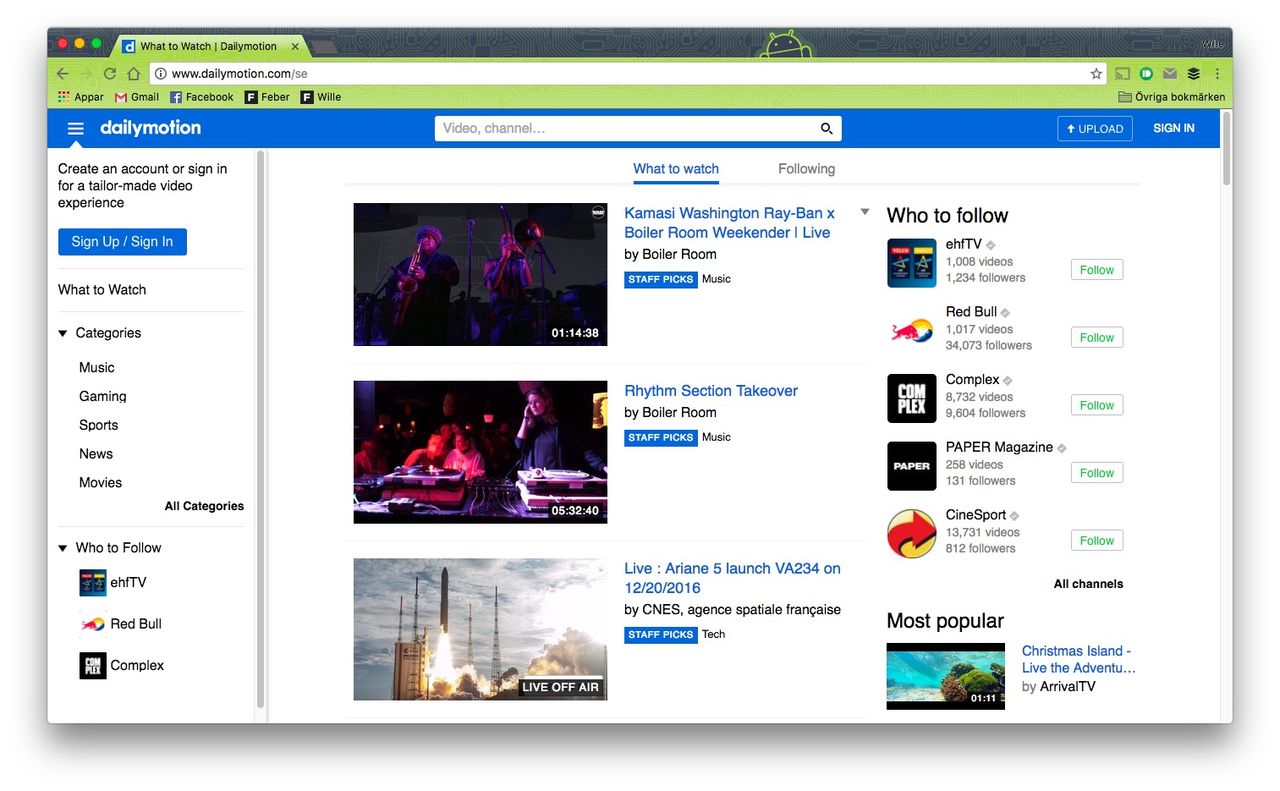The width and height of the screenshot is (1280, 791).
Task: Open the Facebook bookmark
Action: tap(201, 97)
